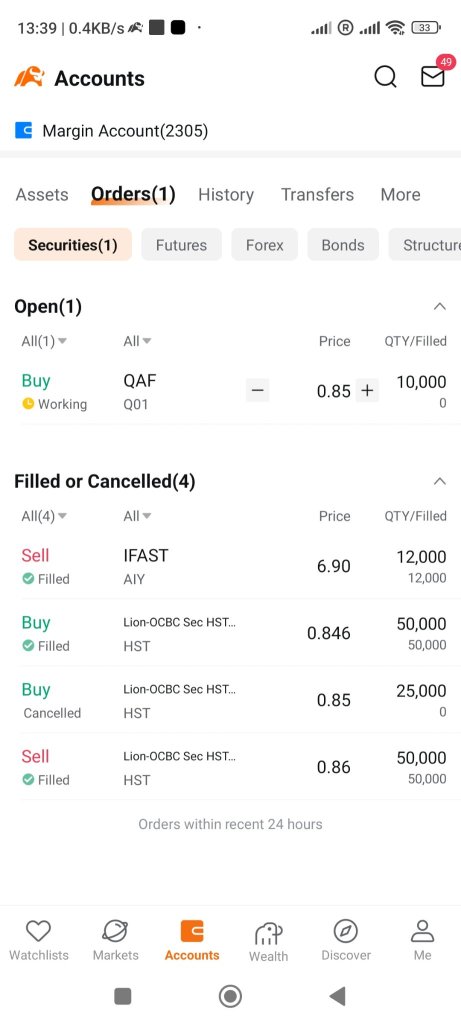Decrease QAF order price with minus
Screen dimensions: 461x1024
click(258, 391)
